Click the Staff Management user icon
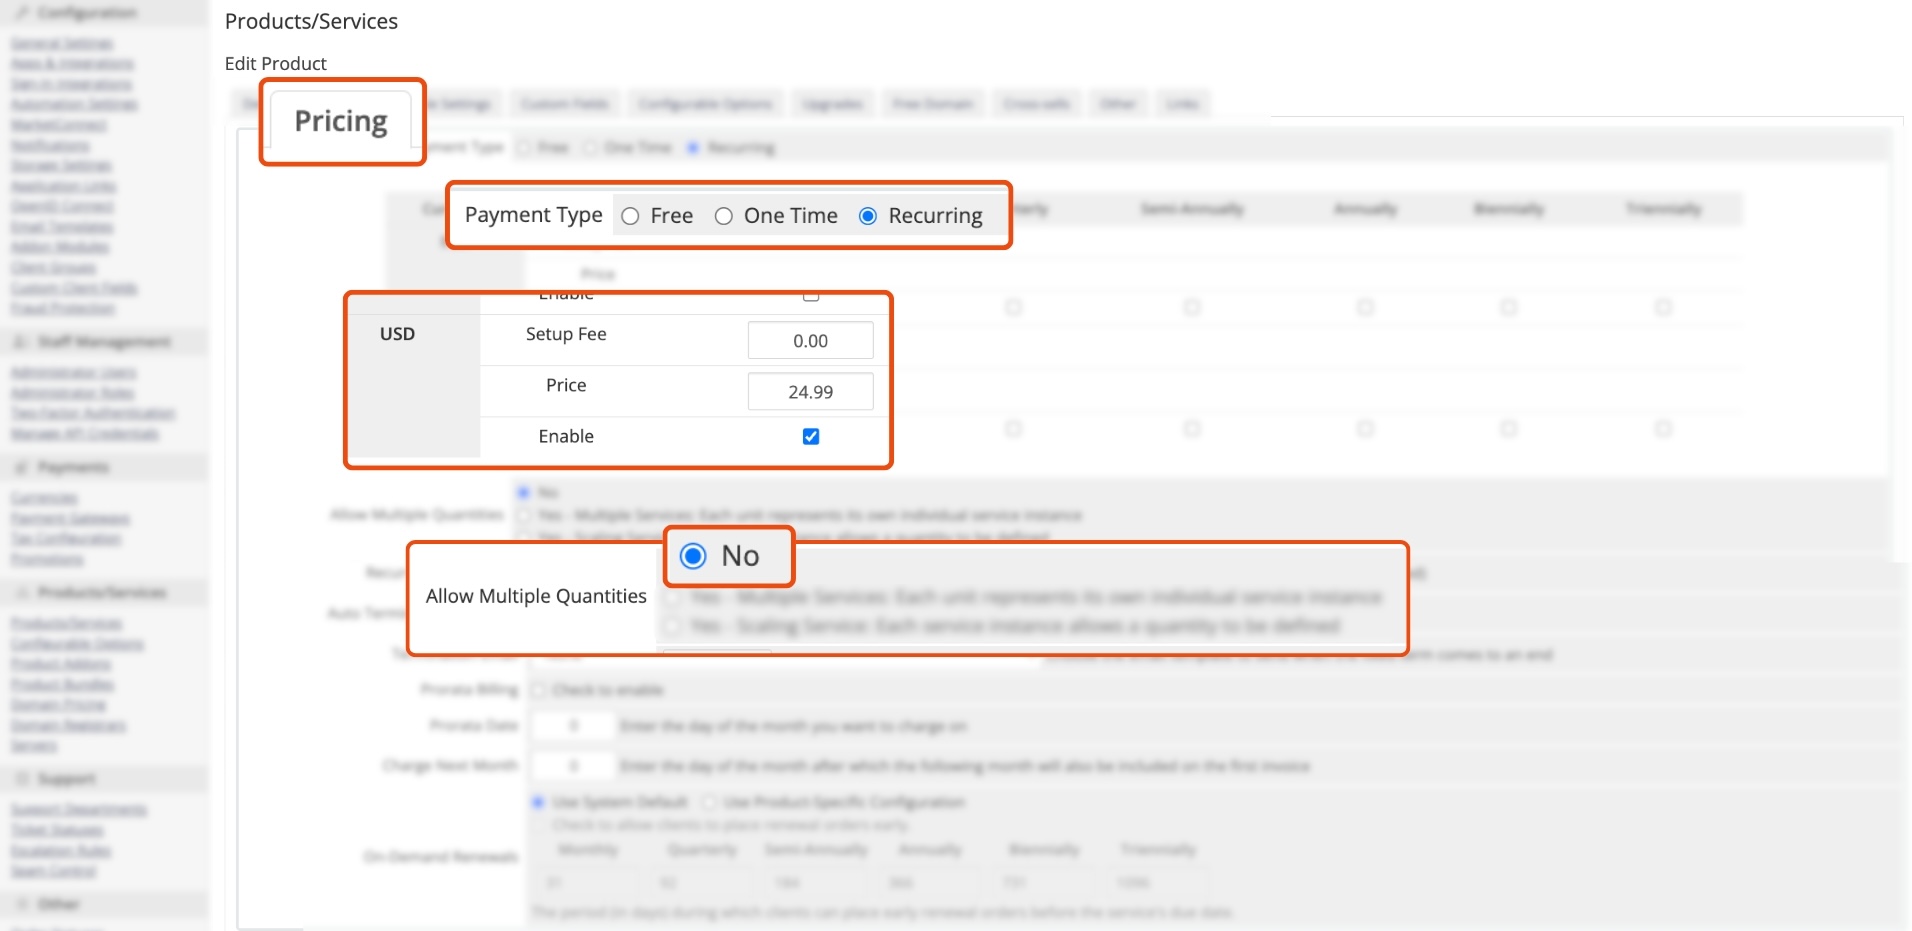Viewport: 1912px width, 931px height. 21,342
